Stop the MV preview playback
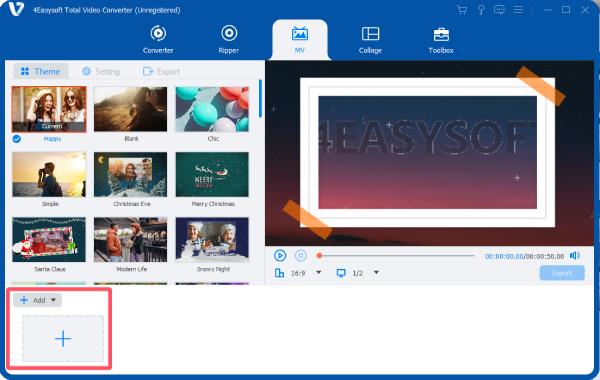Image resolution: width=600 pixels, height=380 pixels. (x=301, y=255)
